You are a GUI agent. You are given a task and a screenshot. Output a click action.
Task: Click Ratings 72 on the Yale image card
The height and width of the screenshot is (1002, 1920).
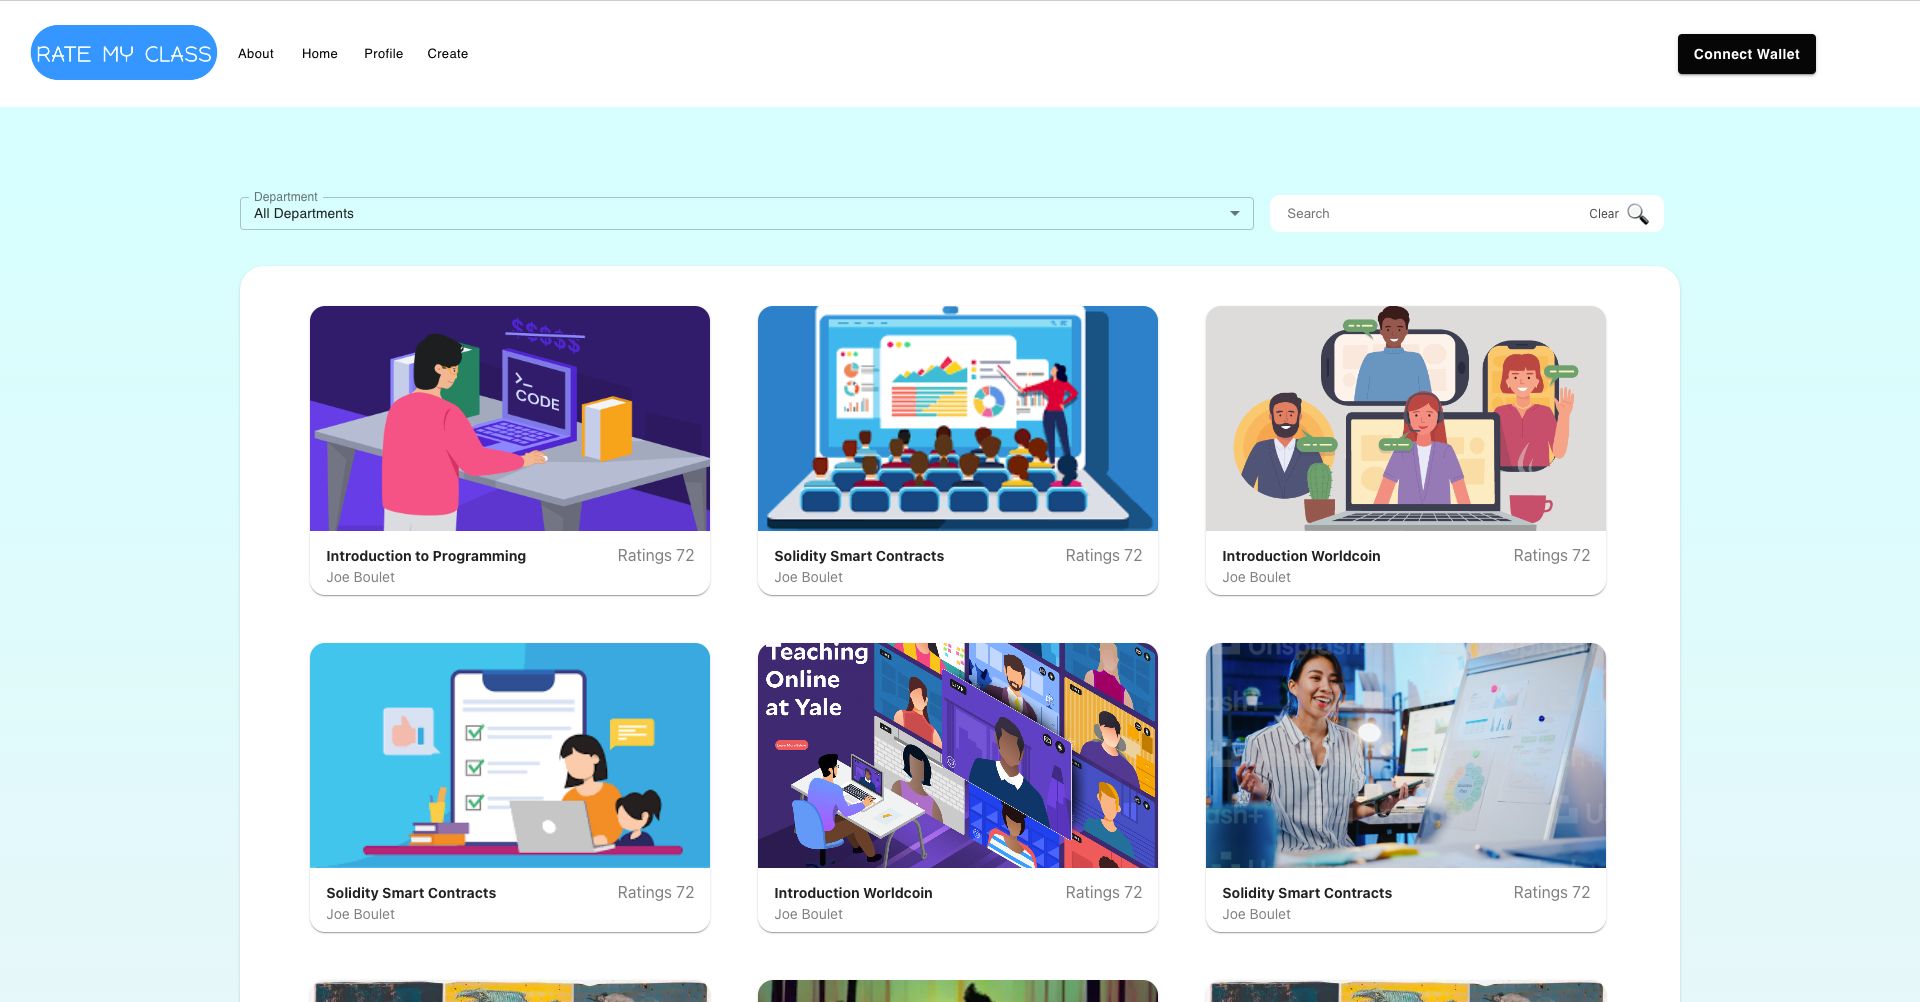[1103, 892]
